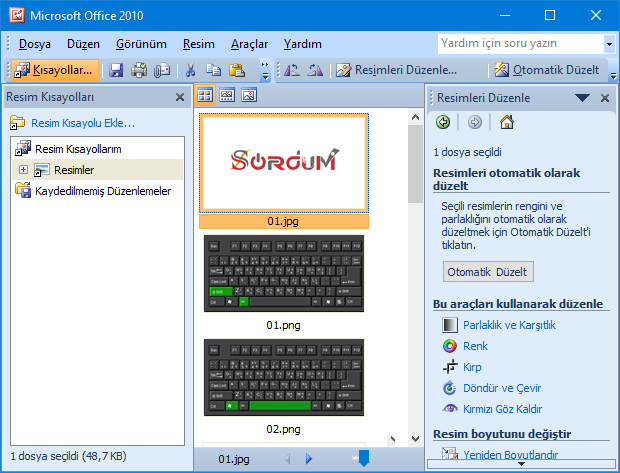Open the Düzen menu
Screen dimensions: 620x473
83,44
